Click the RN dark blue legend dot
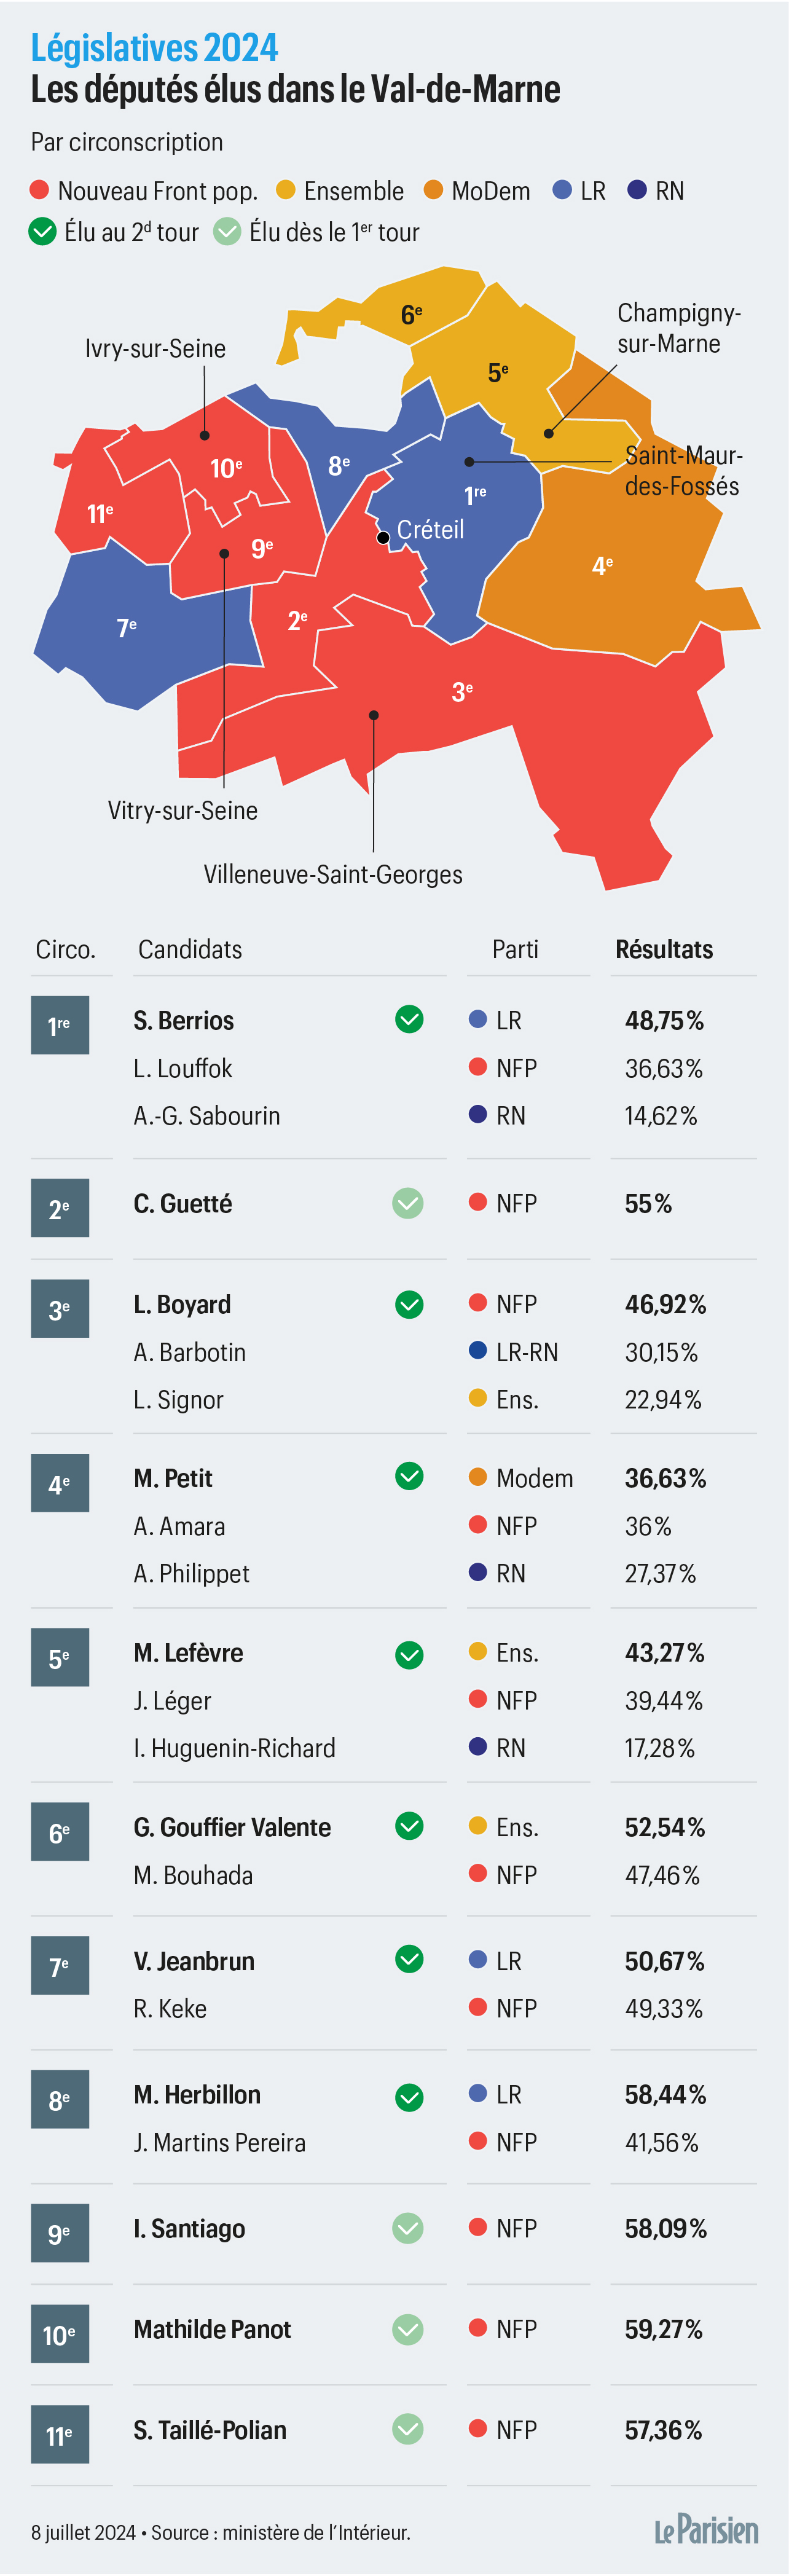 click(x=637, y=190)
